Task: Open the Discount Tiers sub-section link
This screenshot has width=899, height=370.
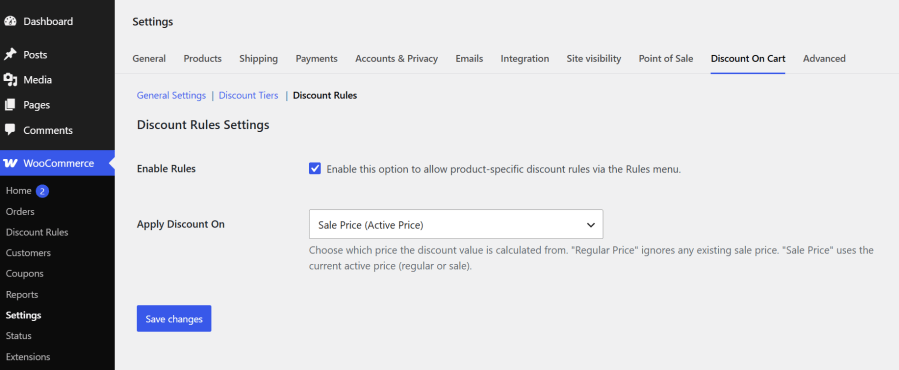Action: click(x=248, y=95)
